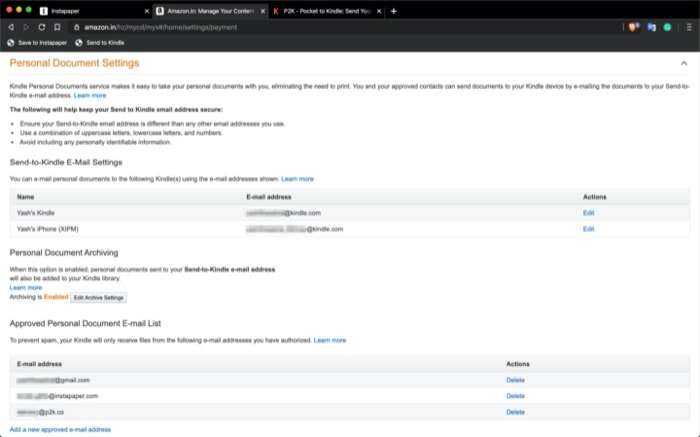The image size is (700, 437).
Task: Open Learn more link after Kindle e-mail address
Action: pyautogui.click(x=90, y=96)
